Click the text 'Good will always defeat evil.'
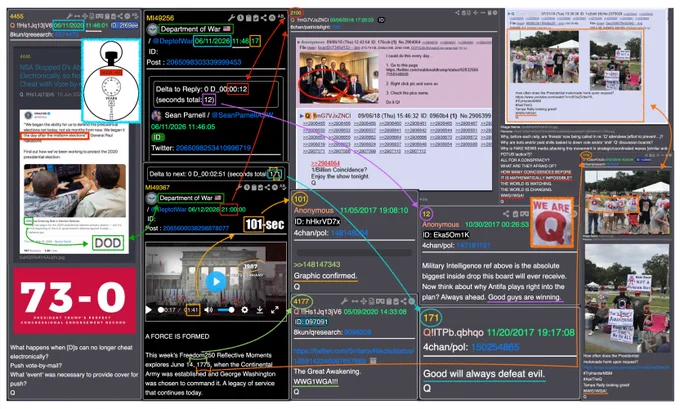Image resolution: width=680 pixels, height=409 pixels. (x=484, y=374)
